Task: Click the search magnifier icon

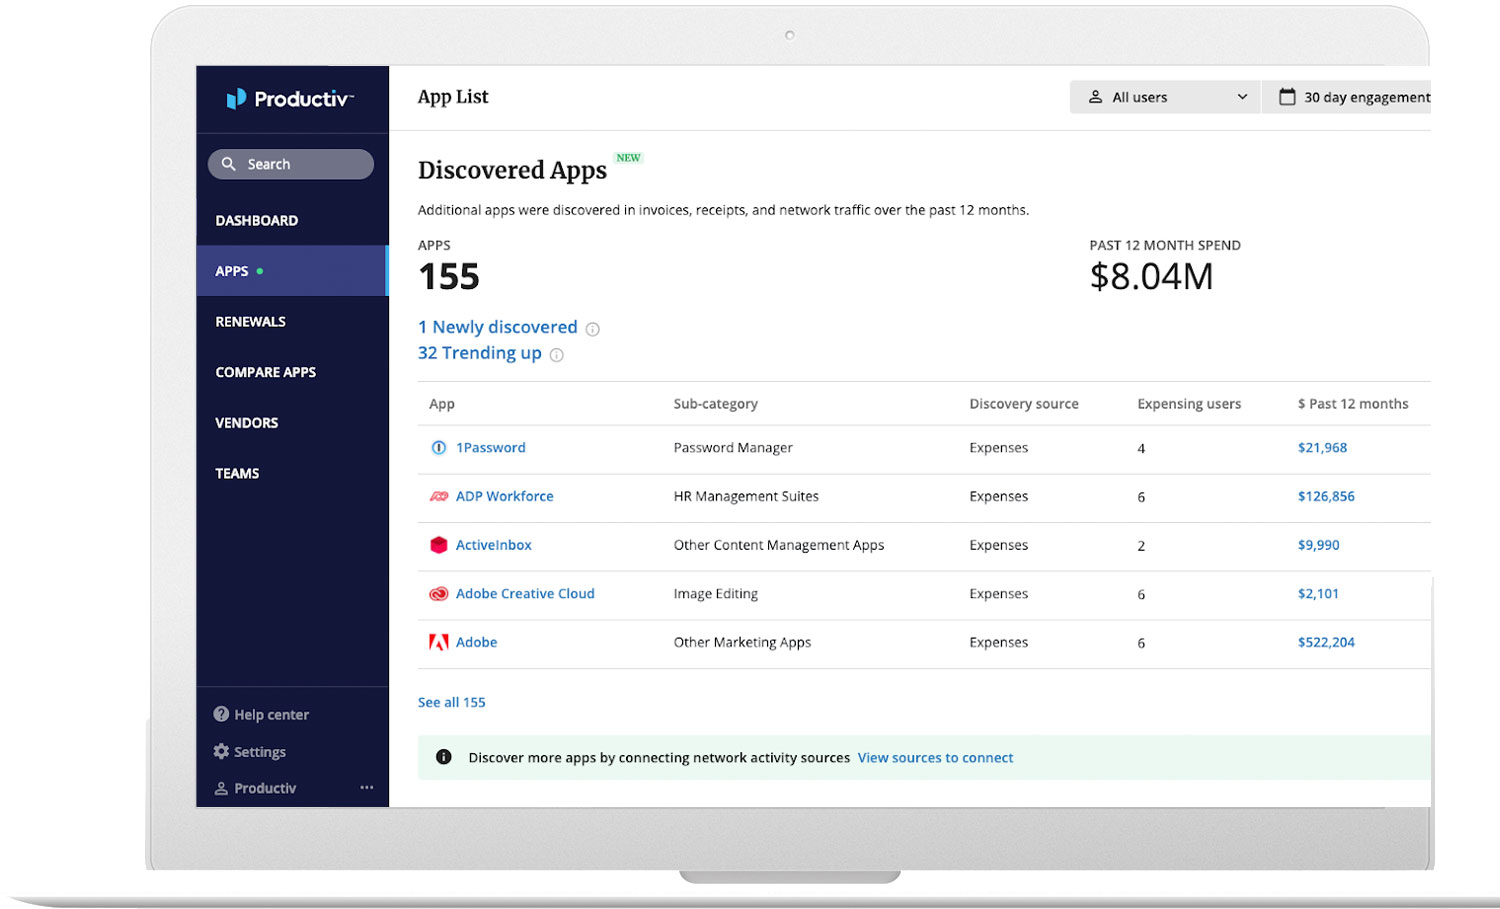Action: pos(229,164)
